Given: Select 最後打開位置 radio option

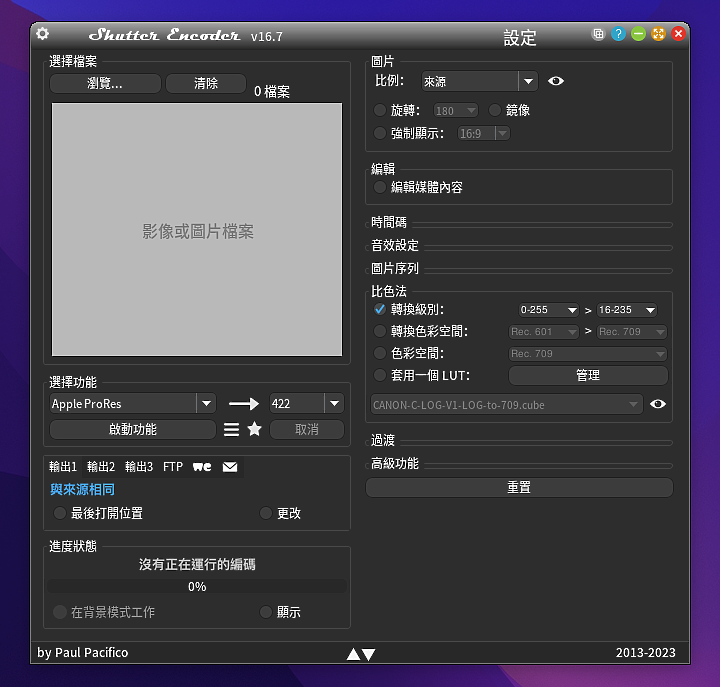Looking at the screenshot, I should 60,513.
